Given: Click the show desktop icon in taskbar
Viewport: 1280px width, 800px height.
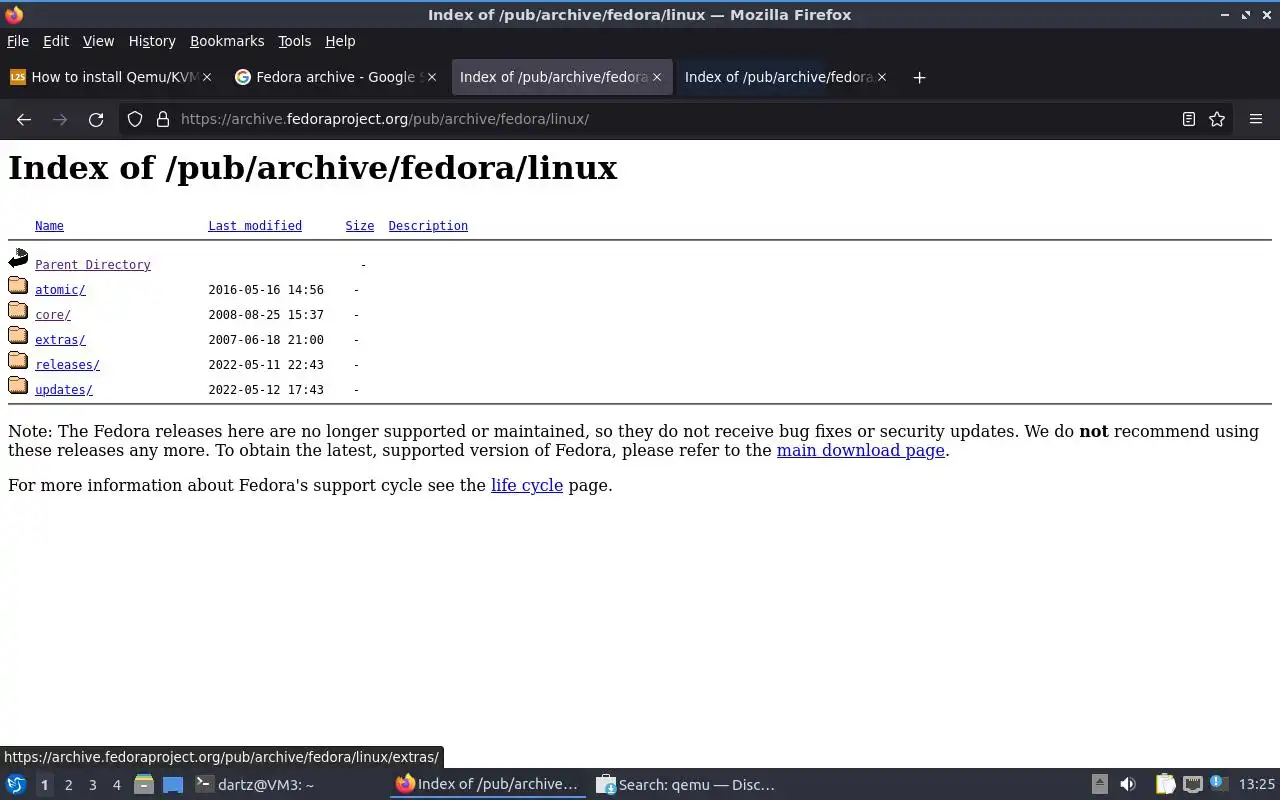Looking at the screenshot, I should click(x=173, y=785).
